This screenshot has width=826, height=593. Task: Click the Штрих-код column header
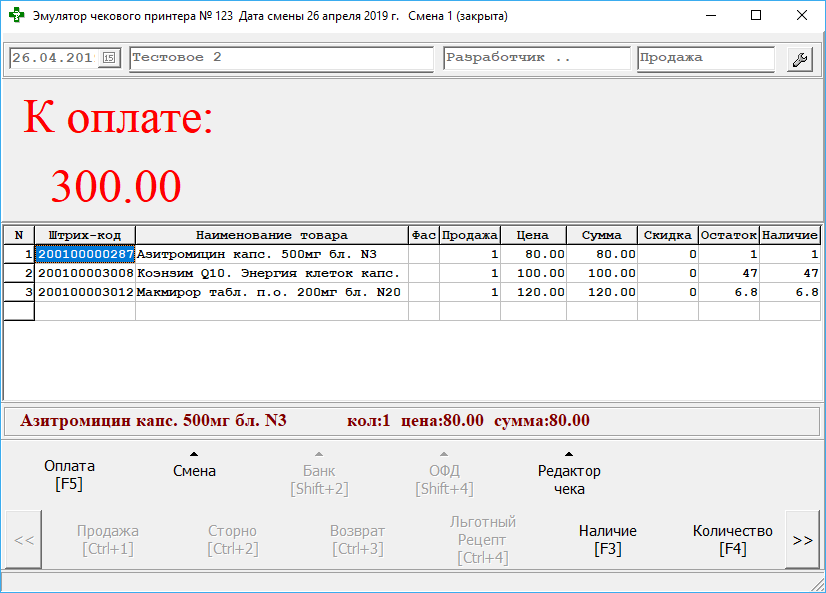click(85, 235)
